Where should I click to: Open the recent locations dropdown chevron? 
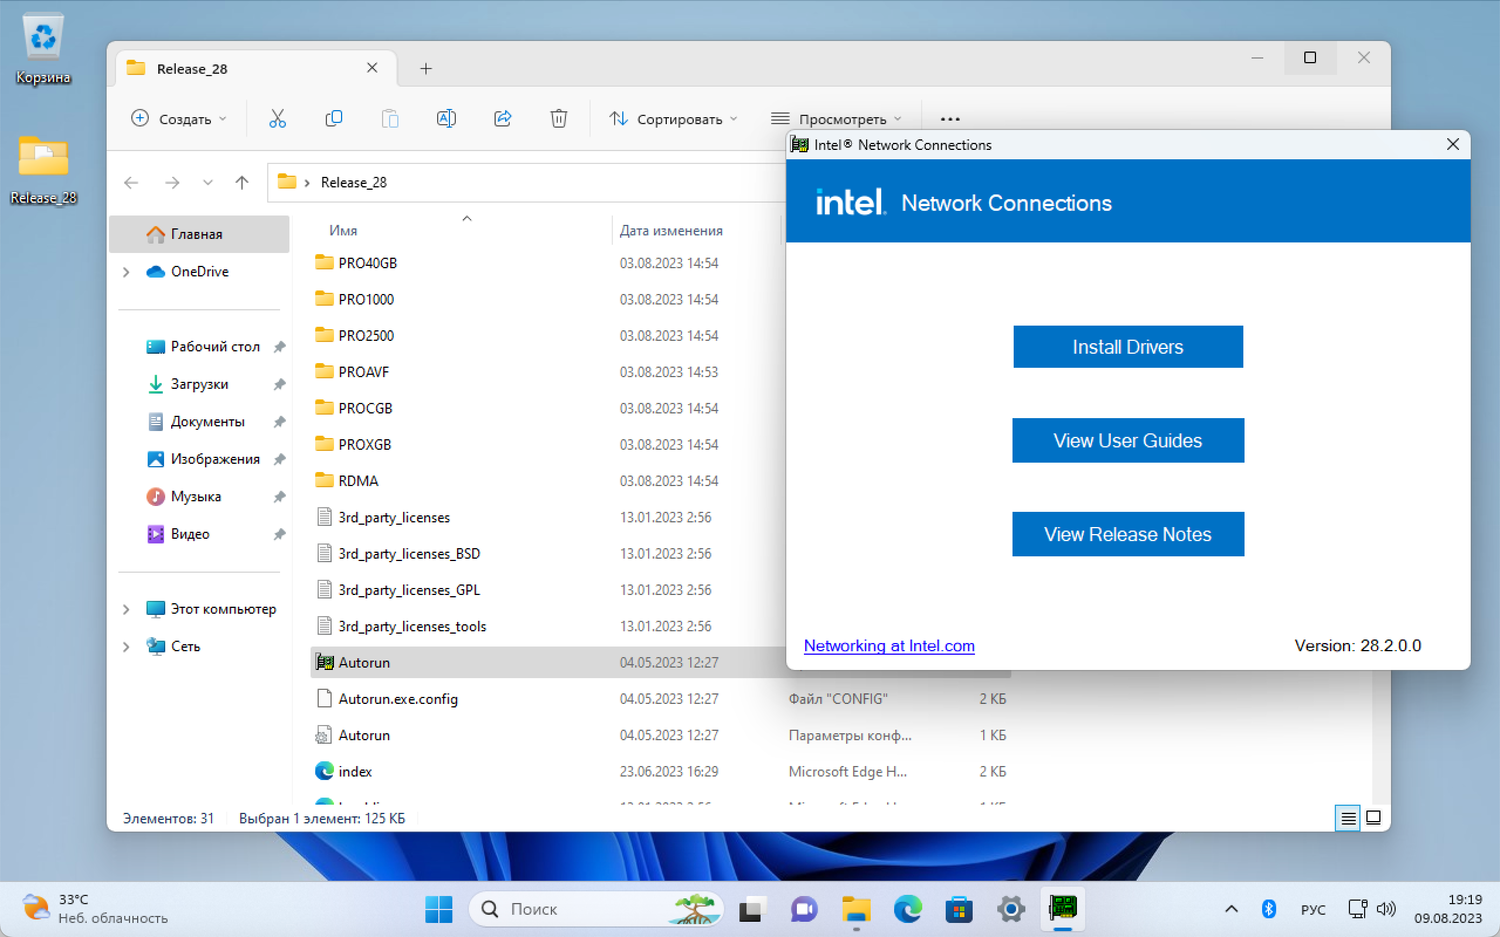(207, 182)
